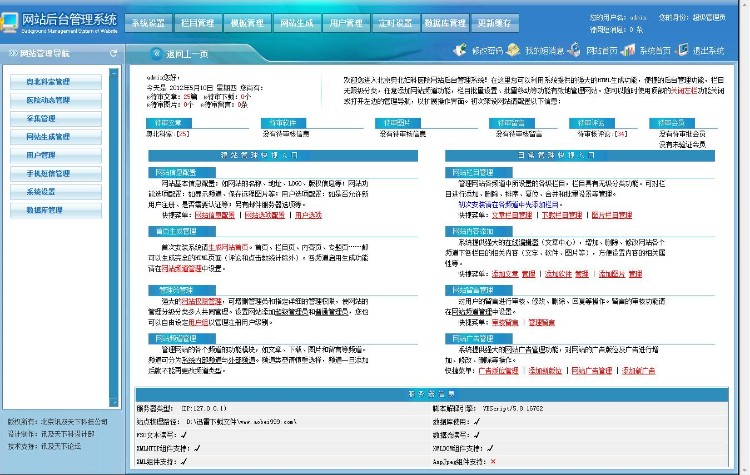750x475 pixels.
Task: Click the 添加图片 shortcut link
Action: 612,274
